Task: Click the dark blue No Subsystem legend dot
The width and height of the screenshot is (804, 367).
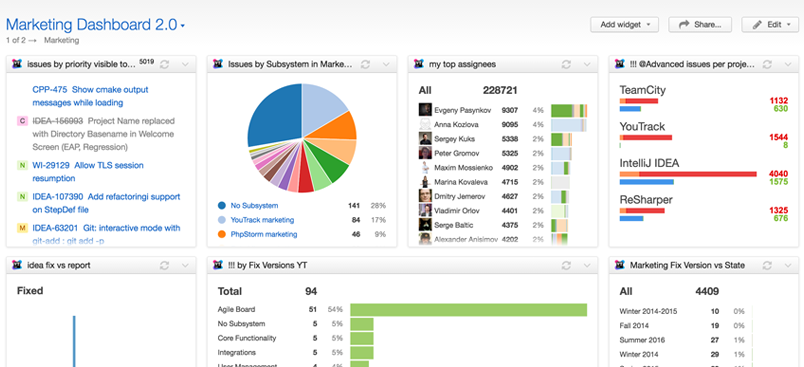Action: pos(222,206)
